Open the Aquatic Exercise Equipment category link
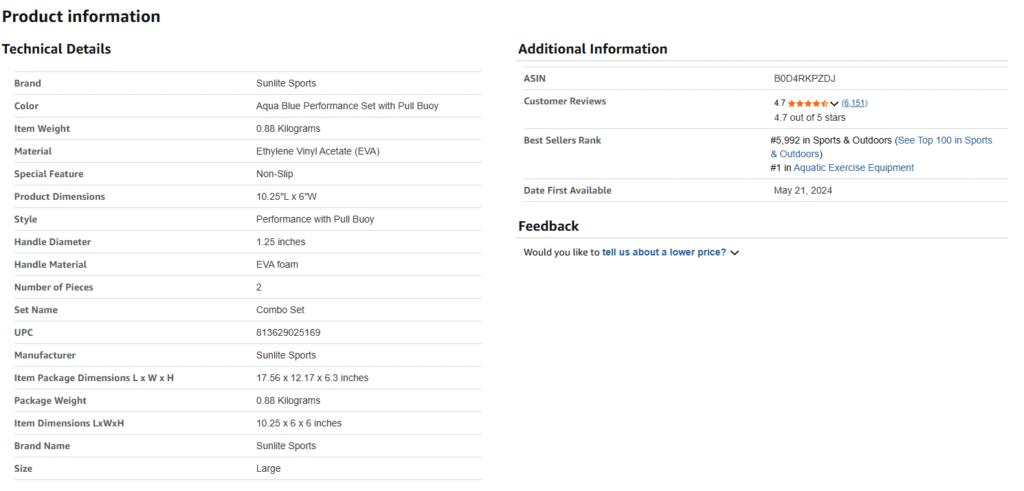 tap(853, 168)
